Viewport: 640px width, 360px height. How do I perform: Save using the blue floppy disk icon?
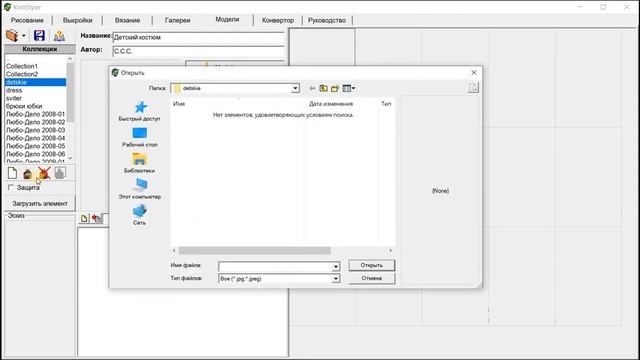click(x=39, y=36)
